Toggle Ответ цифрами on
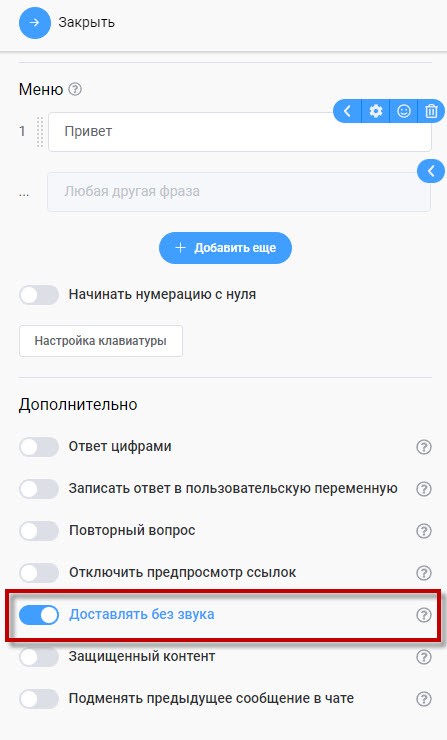The image size is (447, 740). 39,446
